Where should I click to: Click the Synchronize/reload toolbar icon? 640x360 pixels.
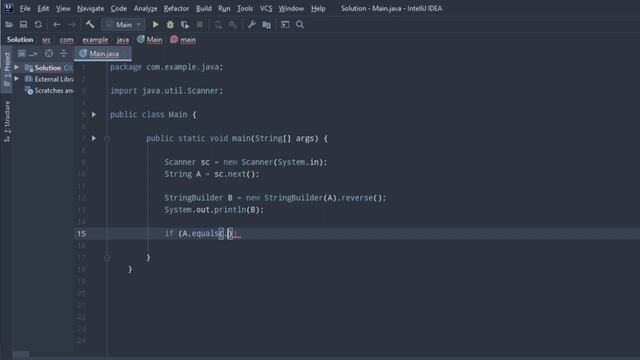[x=38, y=25]
